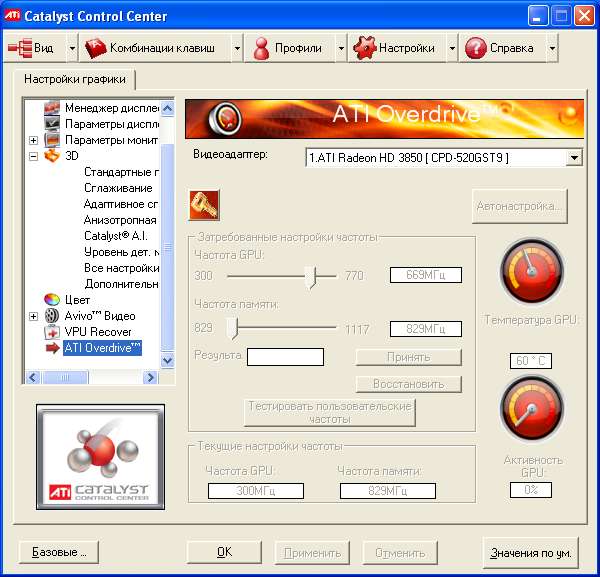Select Сглаживание in the tree
The width and height of the screenshot is (600, 577).
[x=118, y=188]
